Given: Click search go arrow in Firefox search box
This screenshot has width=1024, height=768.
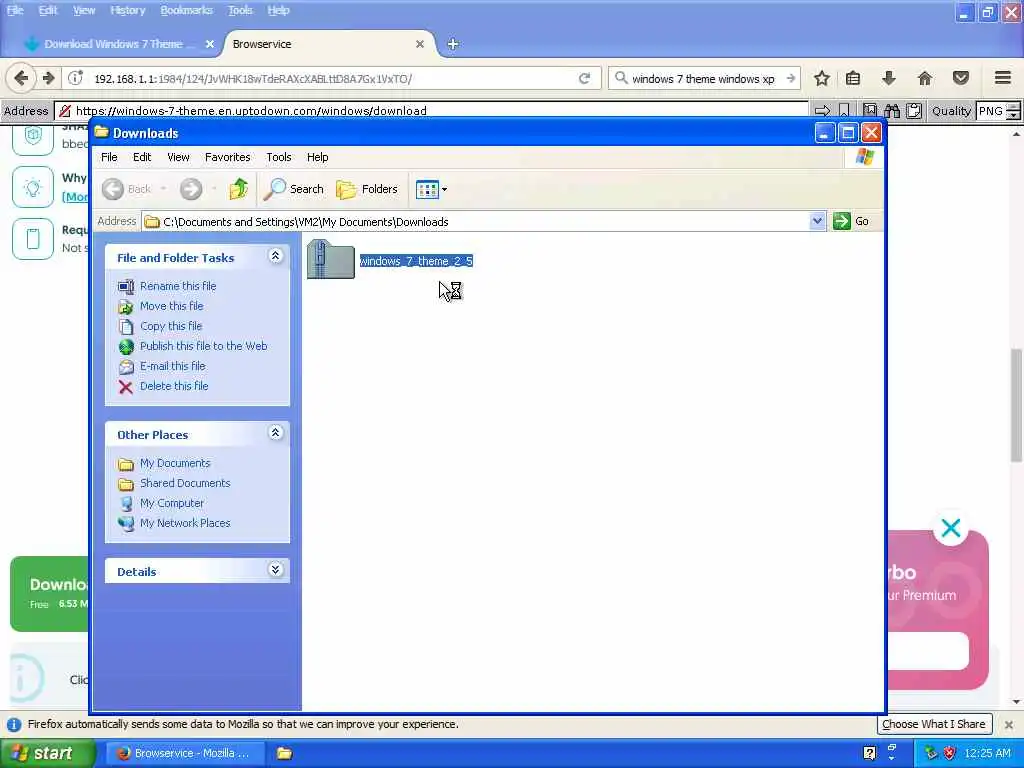Looking at the screenshot, I should click(791, 78).
